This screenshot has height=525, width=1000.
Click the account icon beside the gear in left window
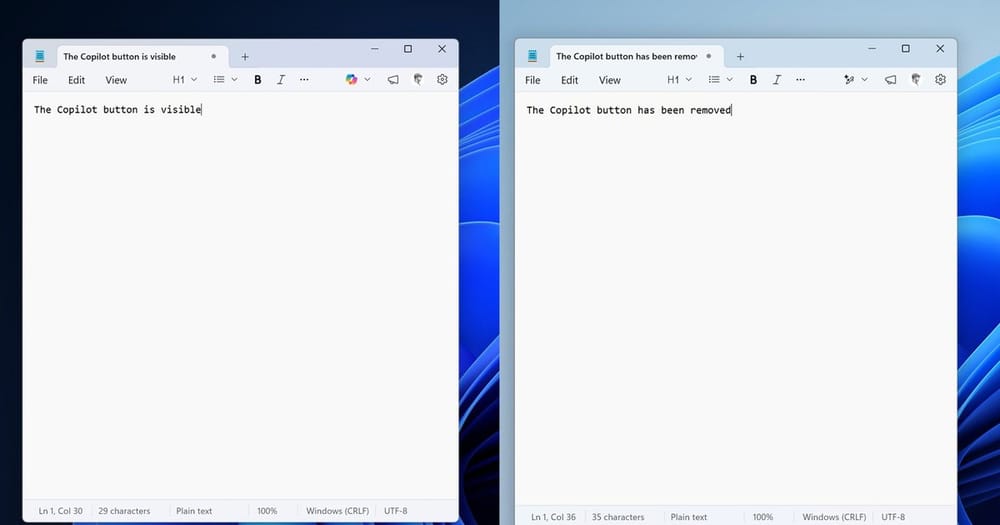[418, 79]
